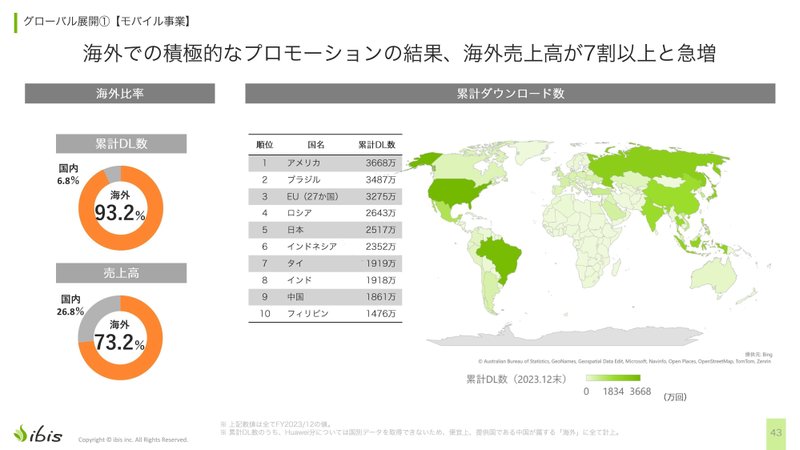Click the 2517万 download value
800x450 pixels.
point(381,230)
